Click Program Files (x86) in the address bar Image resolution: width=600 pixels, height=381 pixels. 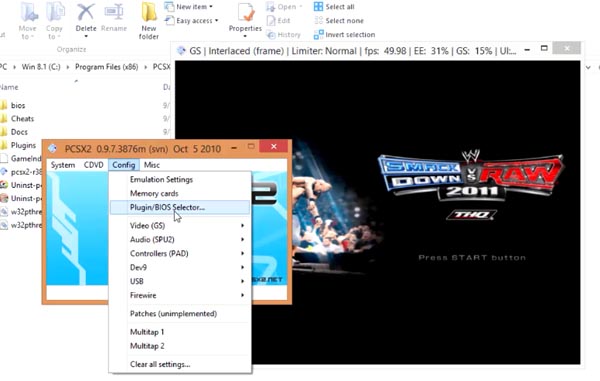(x=106, y=67)
